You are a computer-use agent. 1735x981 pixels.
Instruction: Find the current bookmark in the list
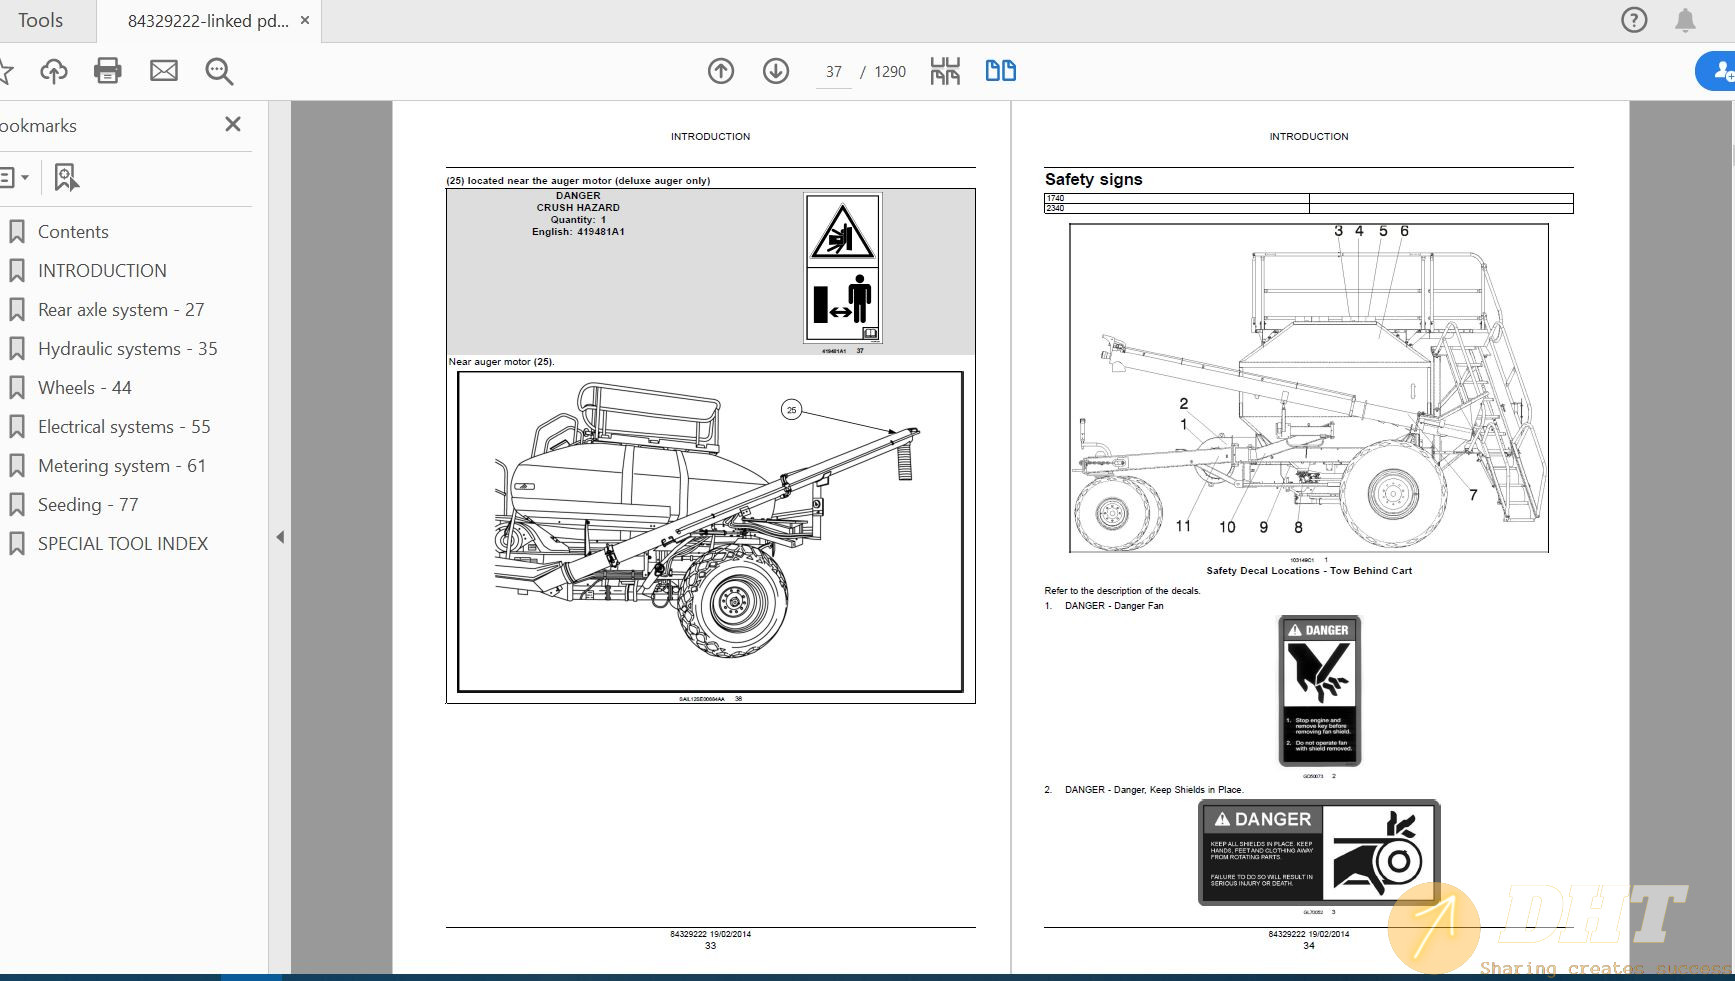coord(64,177)
